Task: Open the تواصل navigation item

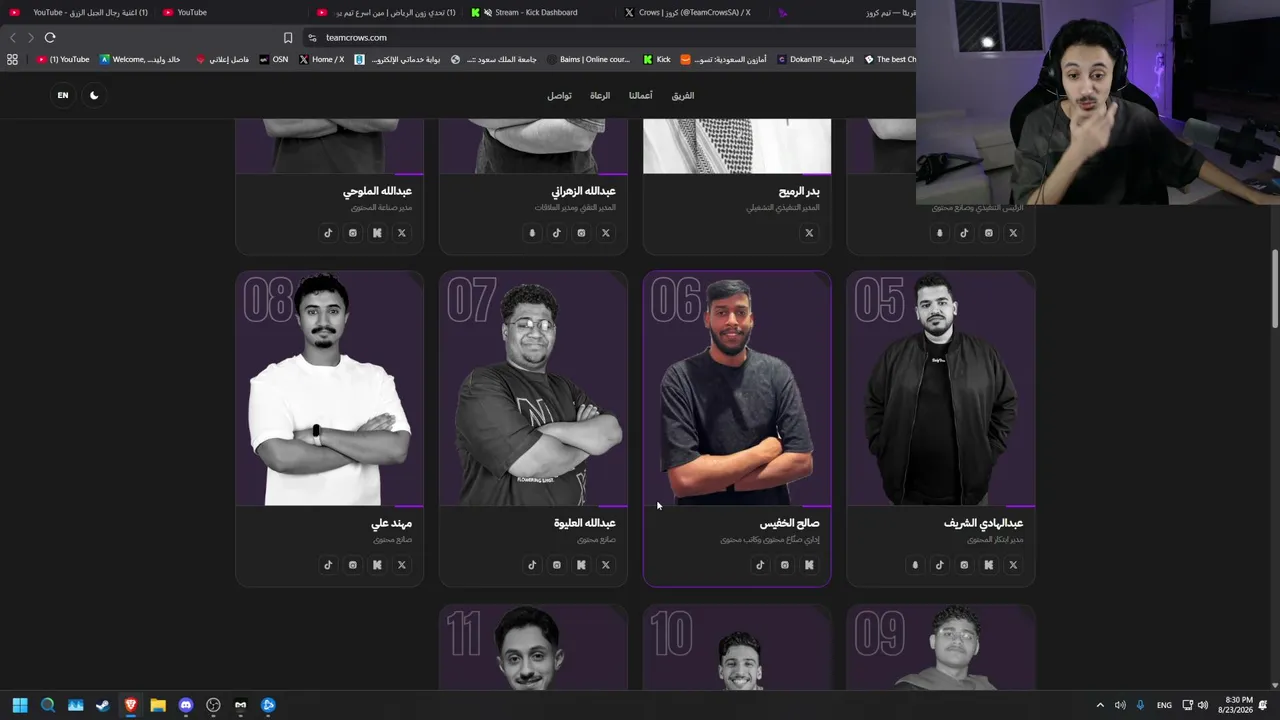Action: (559, 96)
